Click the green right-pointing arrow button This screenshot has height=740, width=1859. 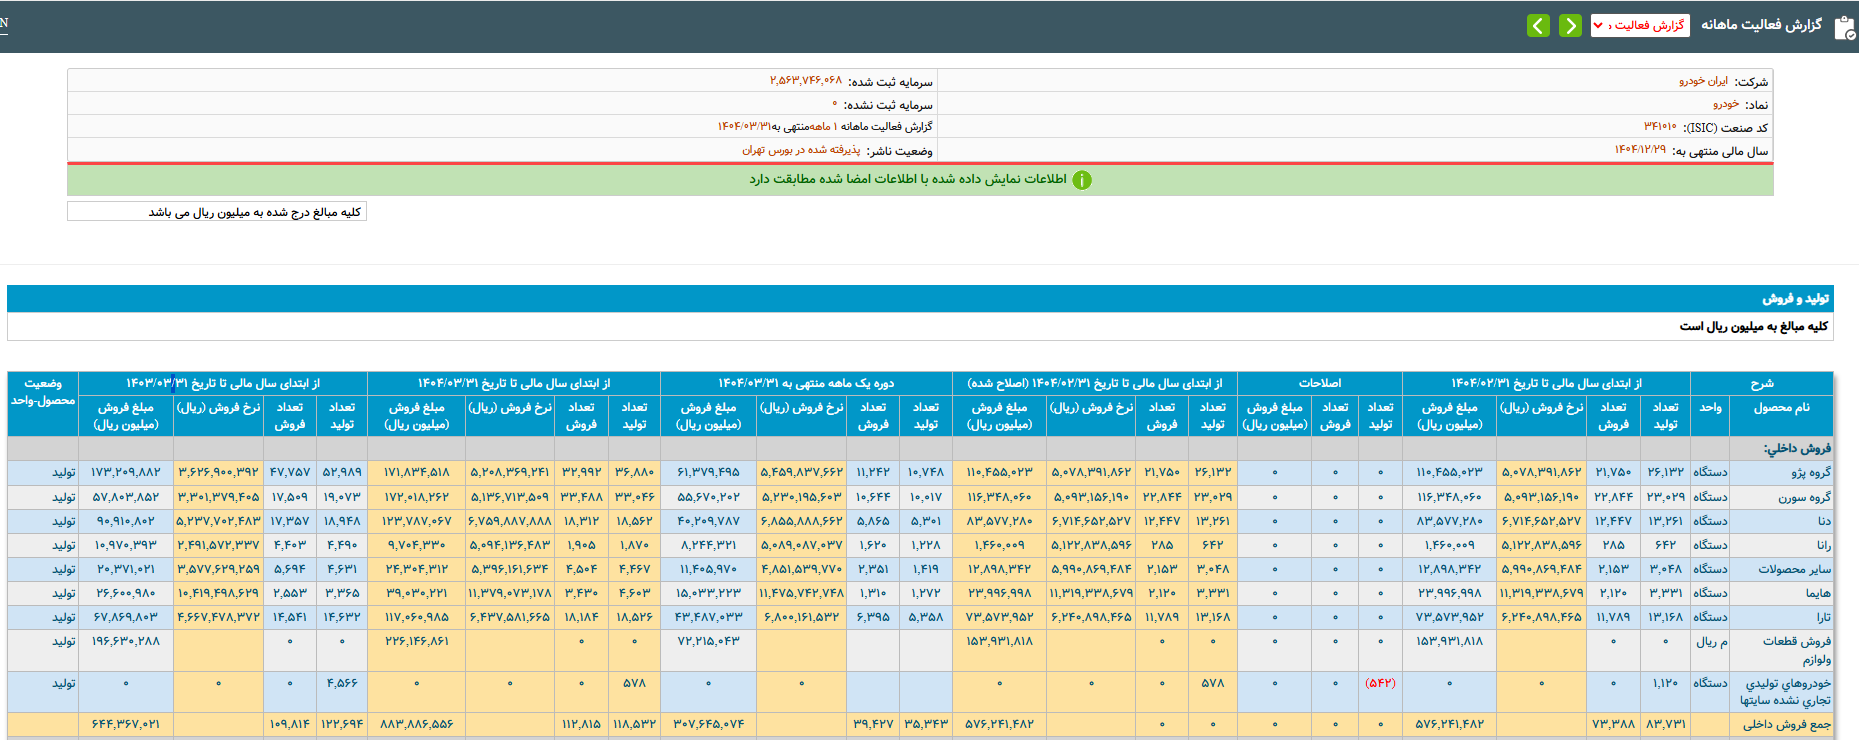pyautogui.click(x=1571, y=25)
